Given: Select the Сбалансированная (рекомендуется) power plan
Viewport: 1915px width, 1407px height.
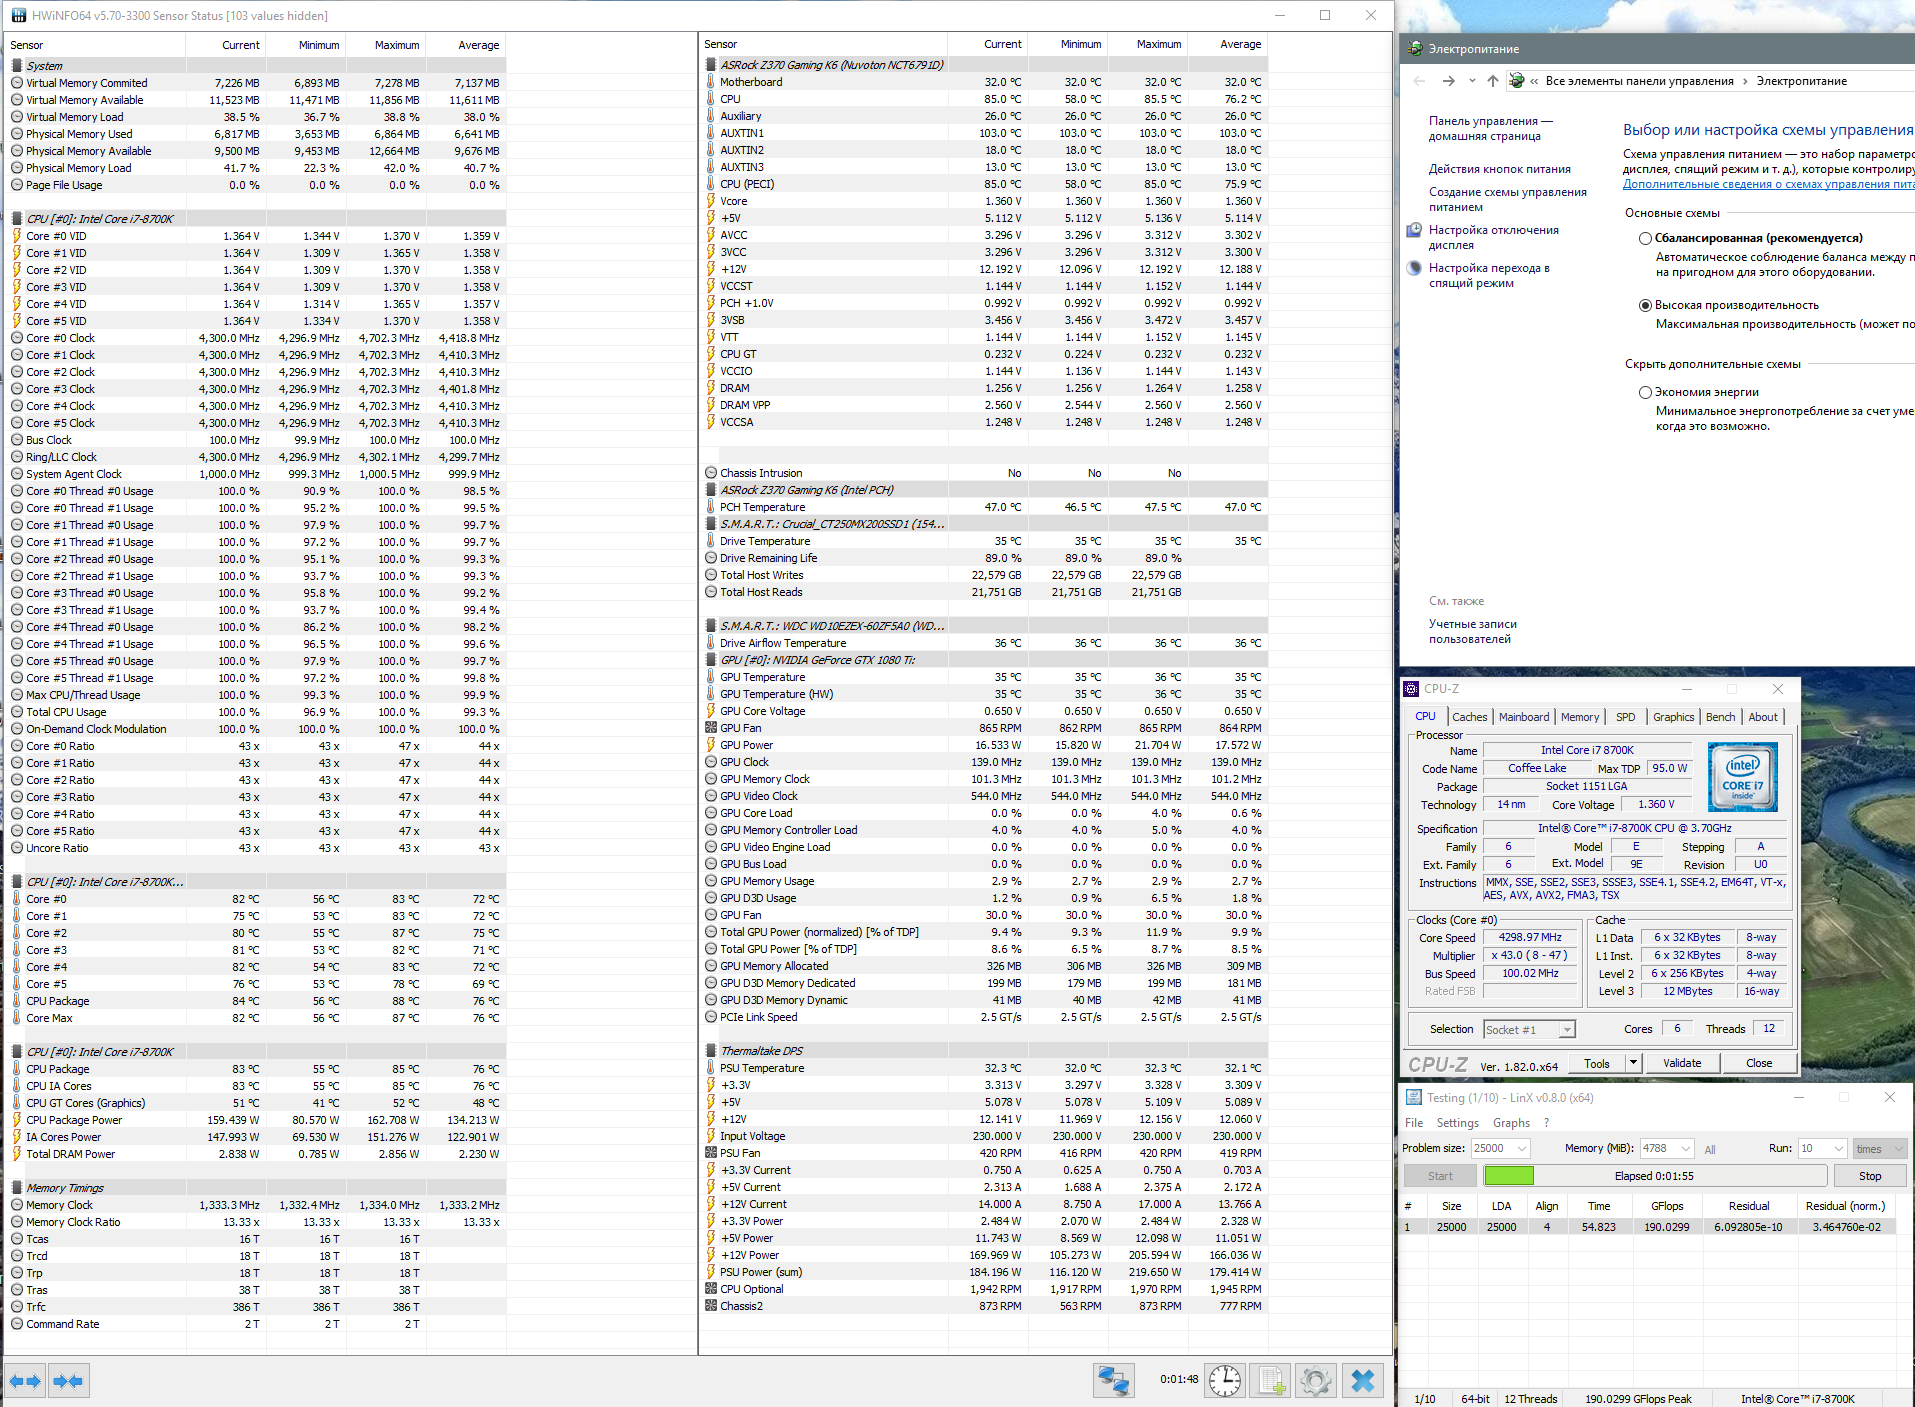Looking at the screenshot, I should 1645,239.
